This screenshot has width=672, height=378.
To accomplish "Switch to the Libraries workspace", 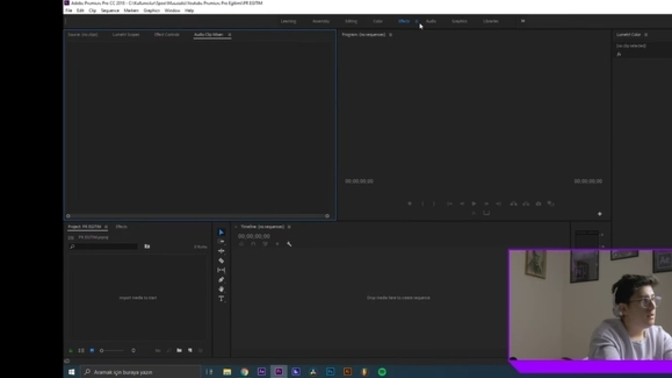I will tap(491, 21).
